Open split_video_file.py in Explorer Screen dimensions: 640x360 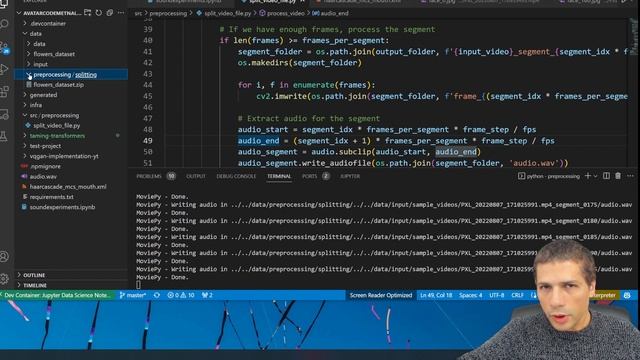coord(57,126)
